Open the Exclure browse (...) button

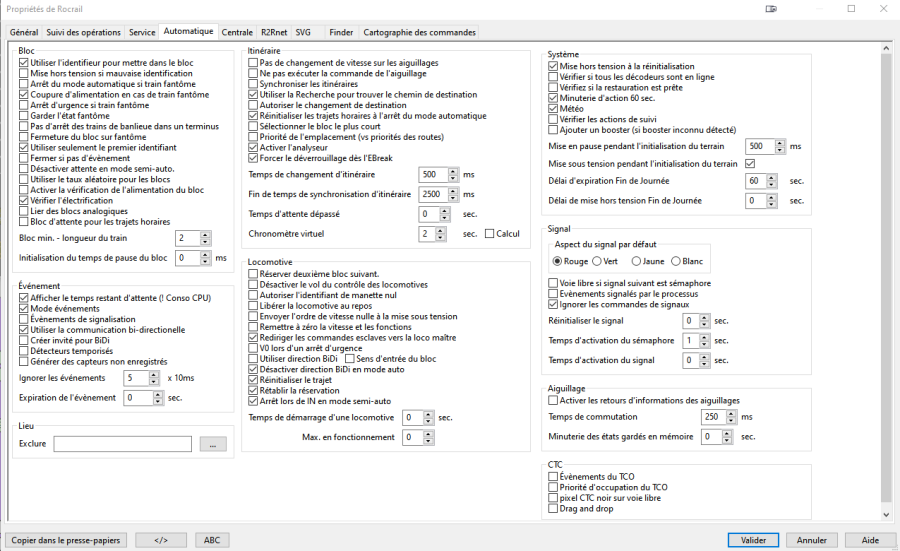coord(213,444)
